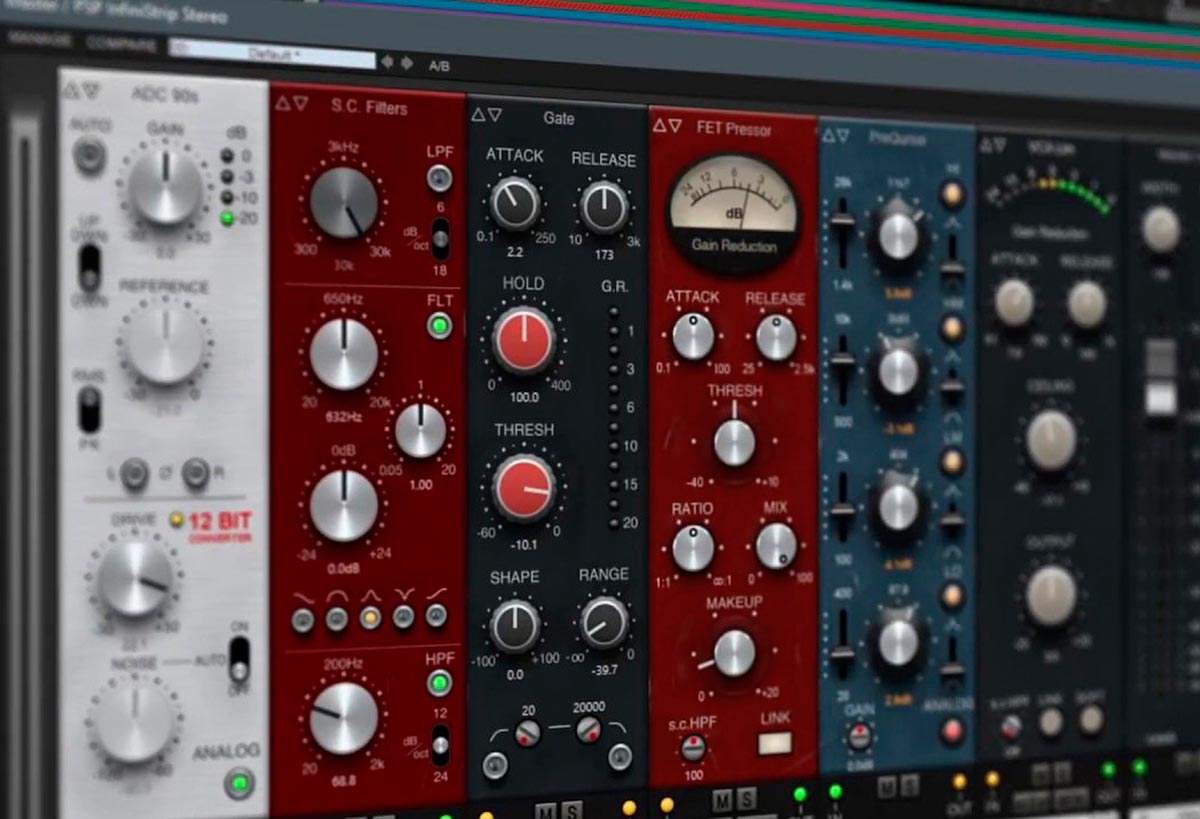Screen dimensions: 1200x819
Task: Click the red THRESH knob in Gate
Action: click(524, 488)
